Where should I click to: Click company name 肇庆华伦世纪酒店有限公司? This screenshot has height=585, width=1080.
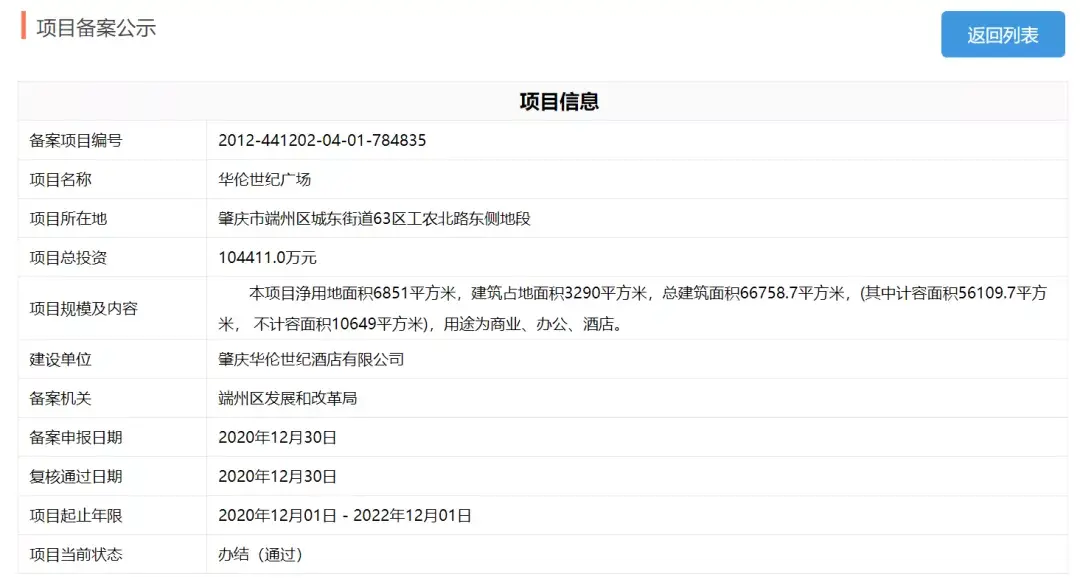click(311, 359)
